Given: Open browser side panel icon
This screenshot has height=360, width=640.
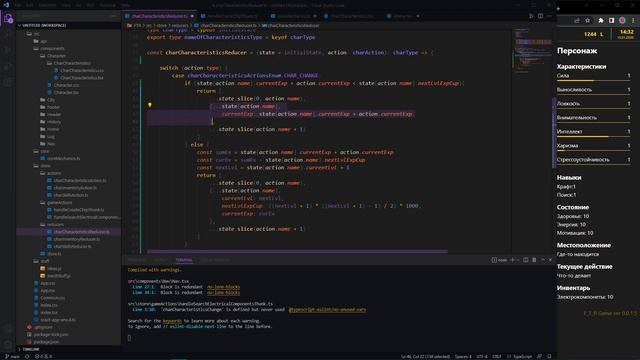Looking at the screenshot, I should click(x=611, y=20).
